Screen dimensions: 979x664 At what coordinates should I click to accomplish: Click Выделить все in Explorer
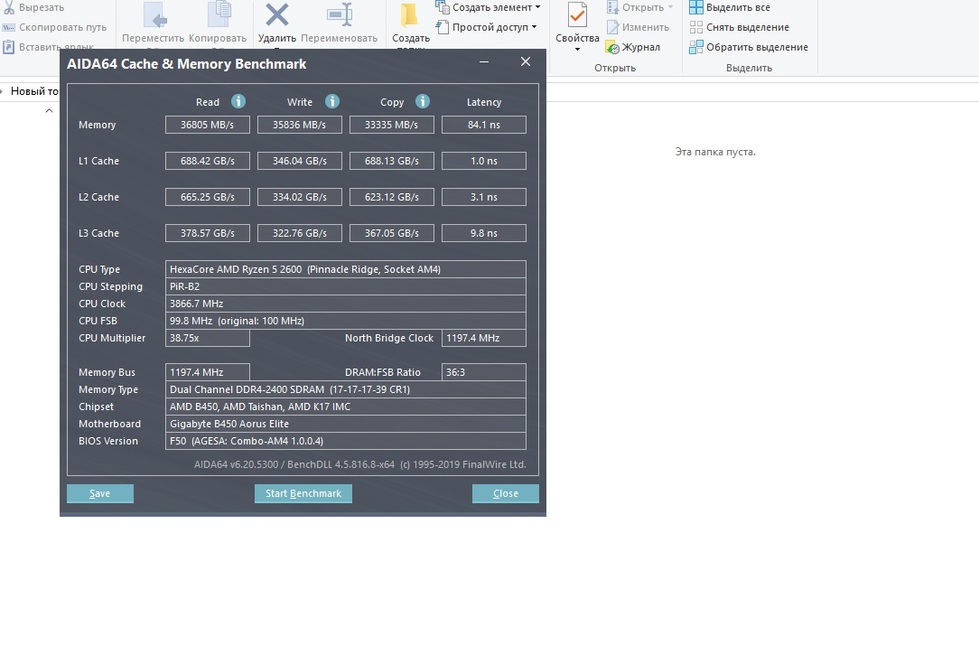point(729,7)
